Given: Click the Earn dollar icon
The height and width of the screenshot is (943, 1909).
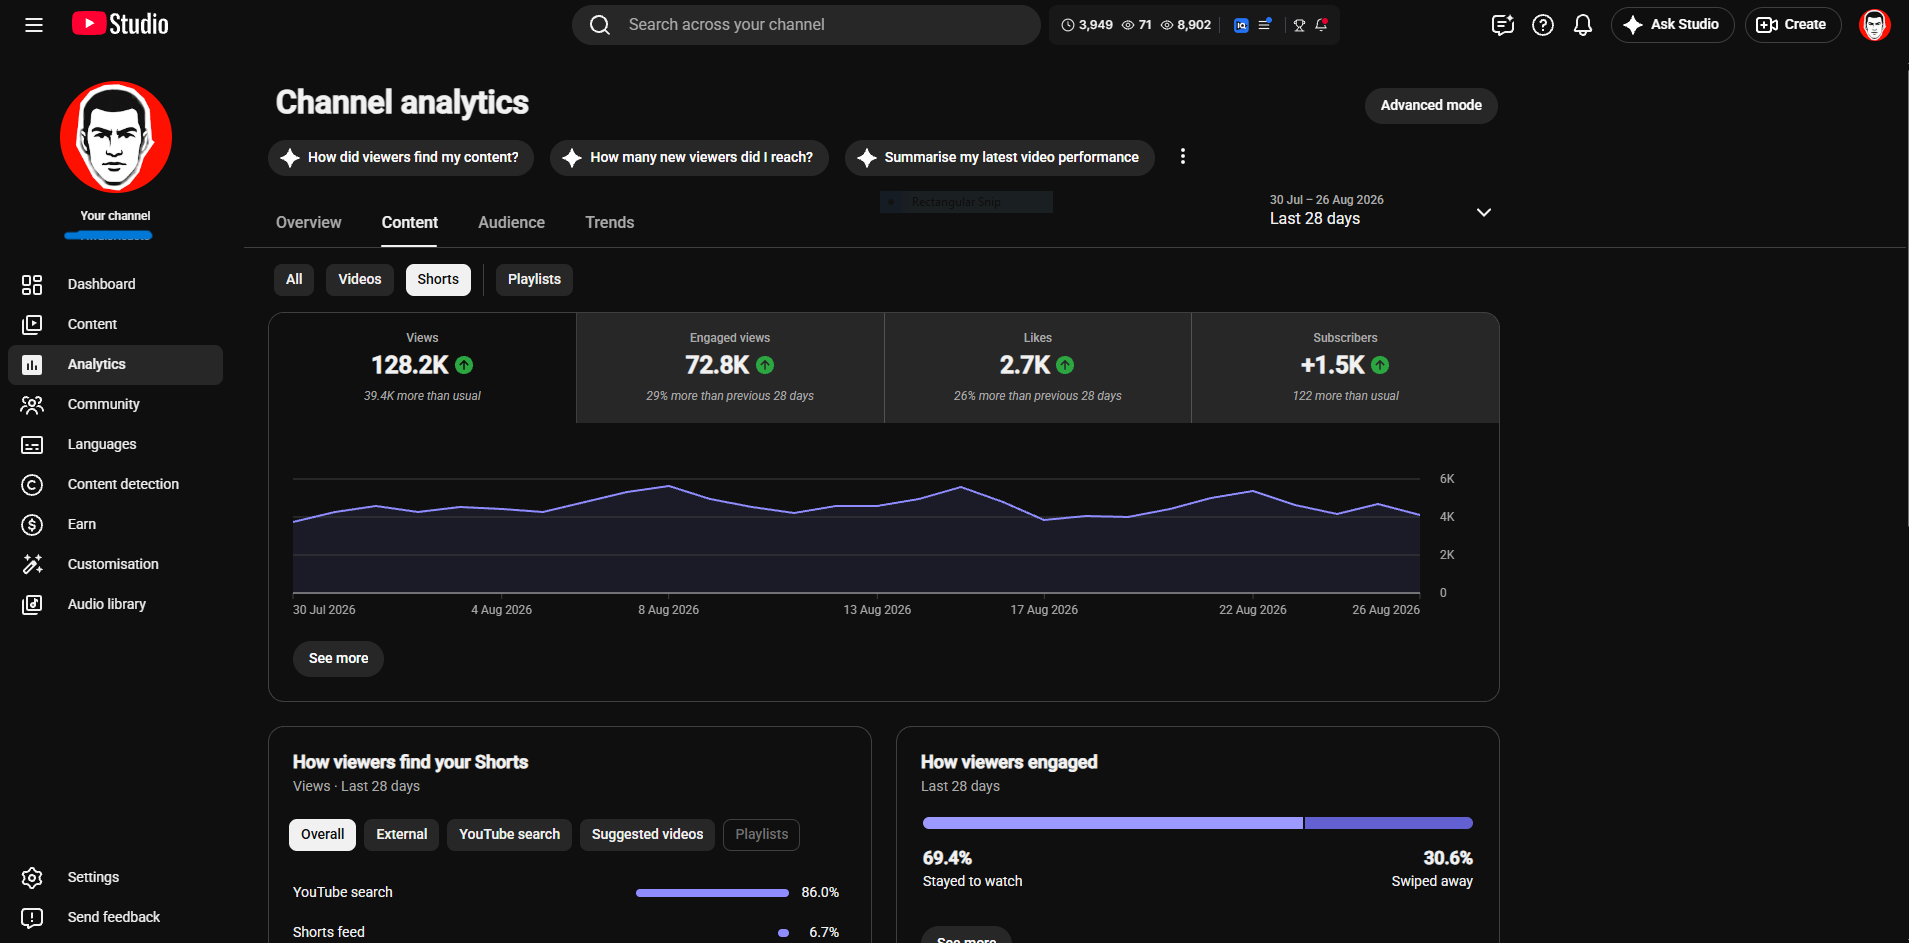Looking at the screenshot, I should (32, 525).
